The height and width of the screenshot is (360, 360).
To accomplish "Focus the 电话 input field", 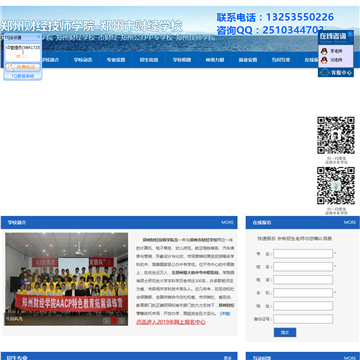I will coord(303,280).
